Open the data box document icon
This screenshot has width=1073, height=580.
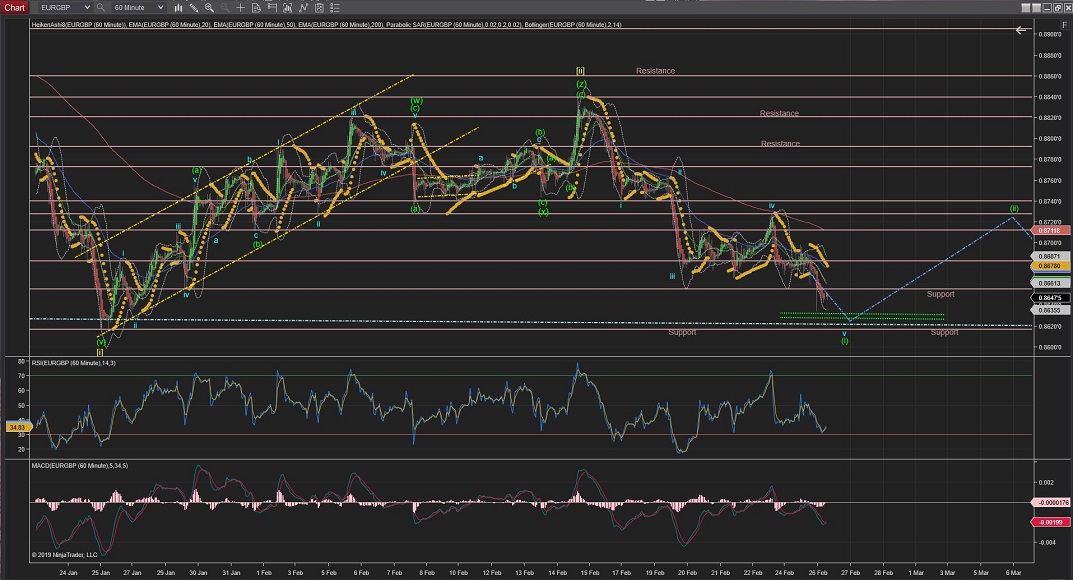coord(256,8)
